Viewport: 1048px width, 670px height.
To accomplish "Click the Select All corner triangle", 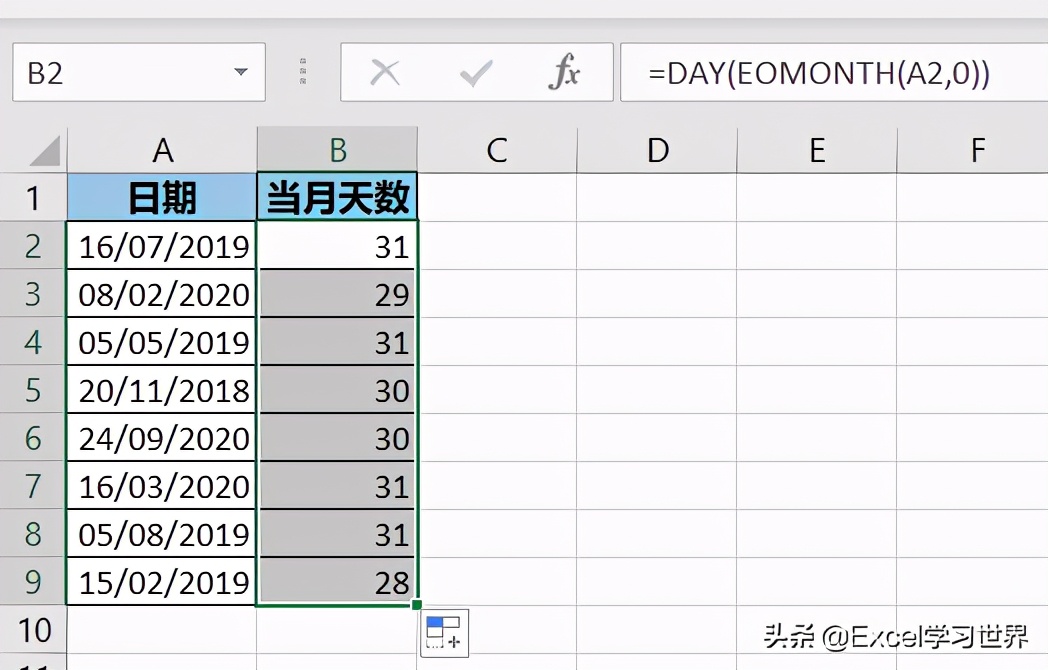I will [x=44, y=151].
